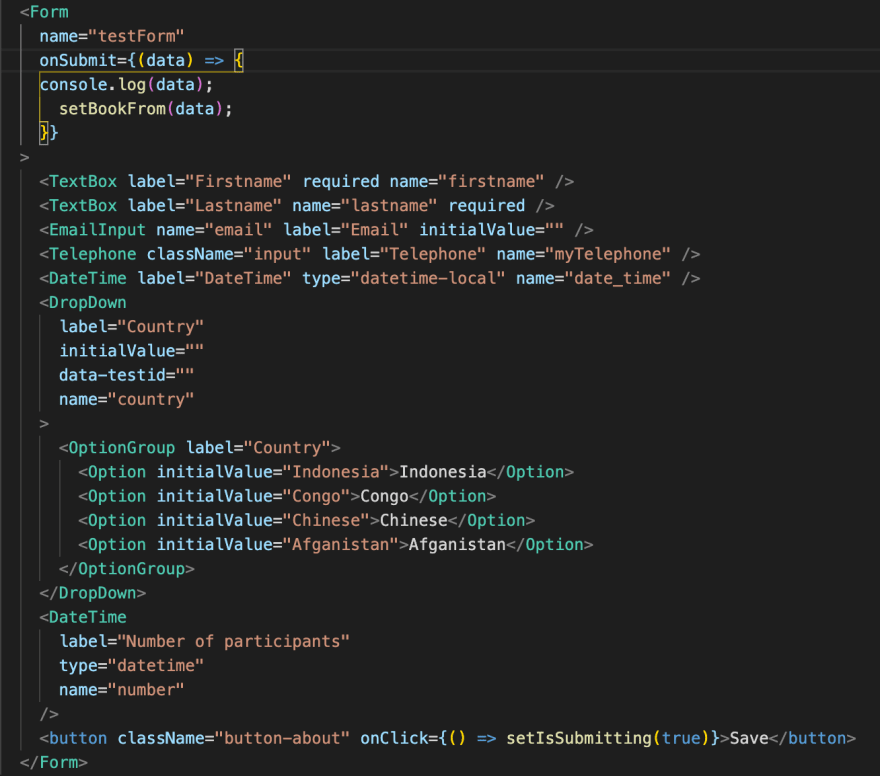Click the name="number" attribute
Viewport: 880px width, 776px height.
122,689
